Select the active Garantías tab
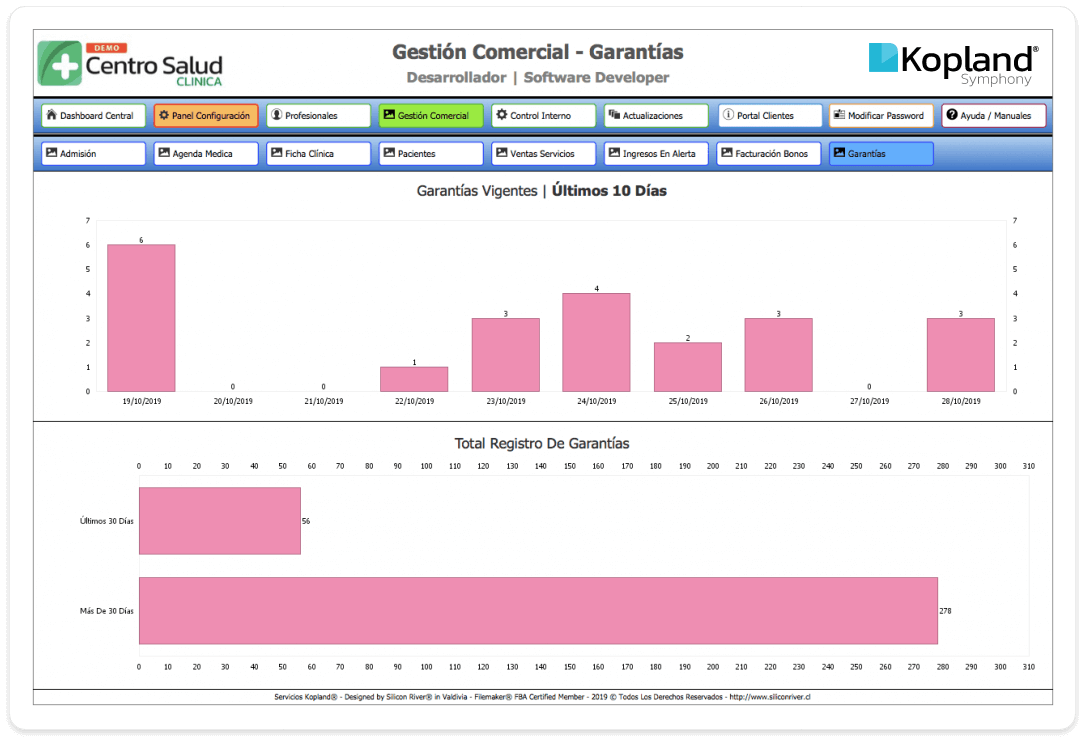1085x742 pixels. [882, 154]
